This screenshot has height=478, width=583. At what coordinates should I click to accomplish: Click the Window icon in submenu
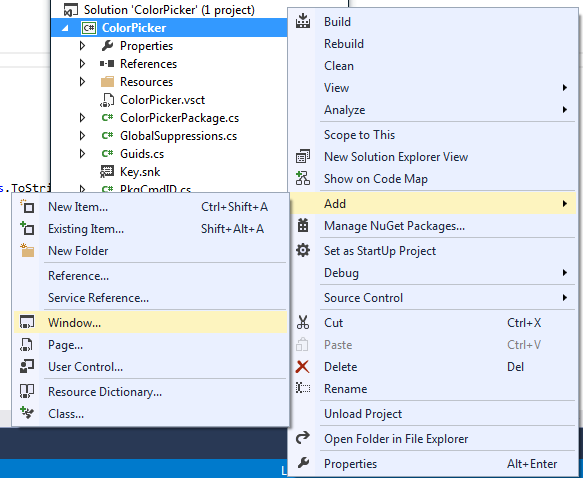(x=27, y=322)
